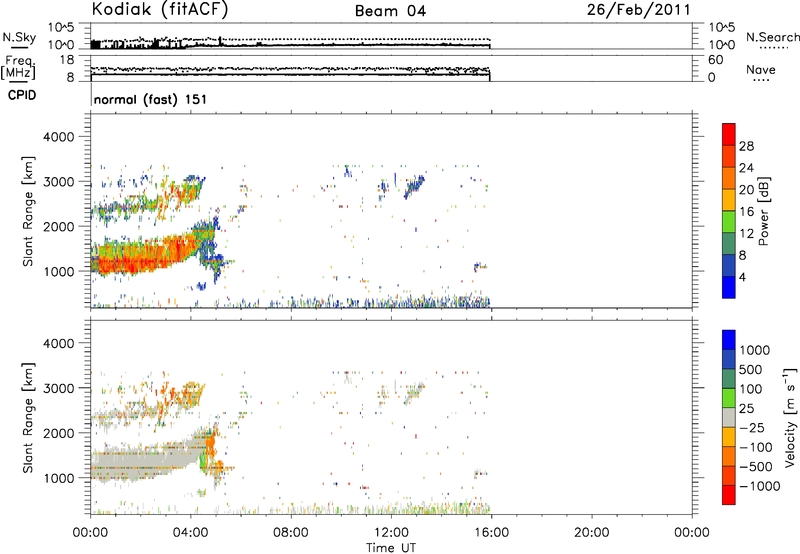Click the '04:00' time tick label
Viewport: 800px width, 554px height.
191,533
